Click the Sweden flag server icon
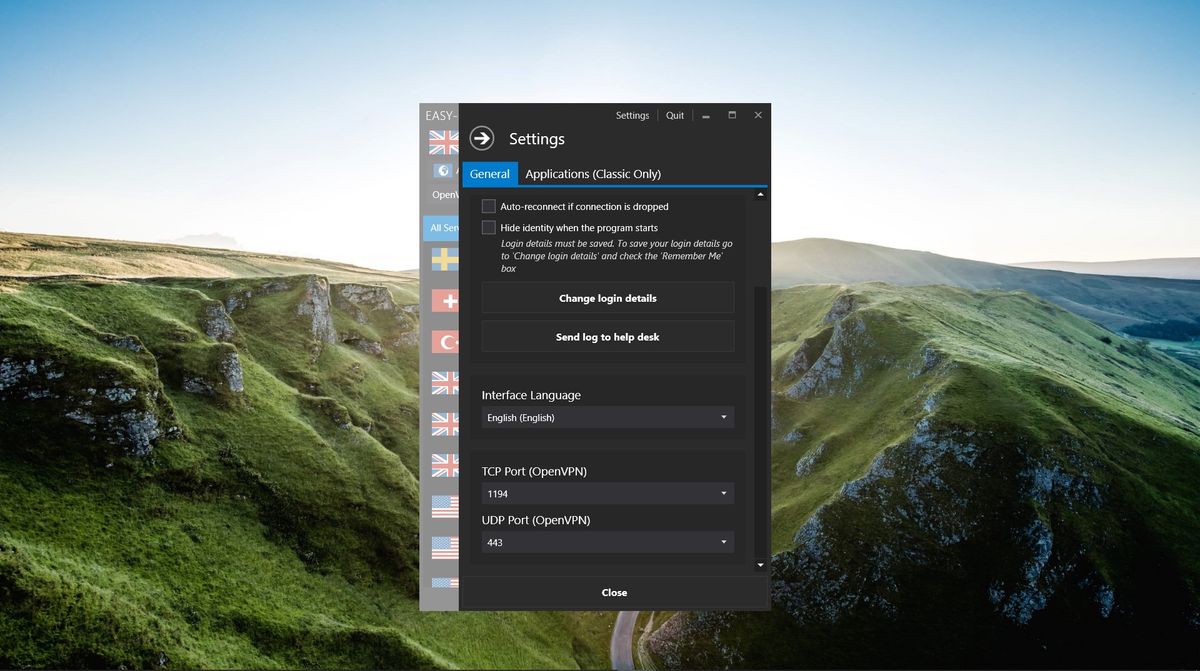The image size is (1200, 671). pos(443,258)
